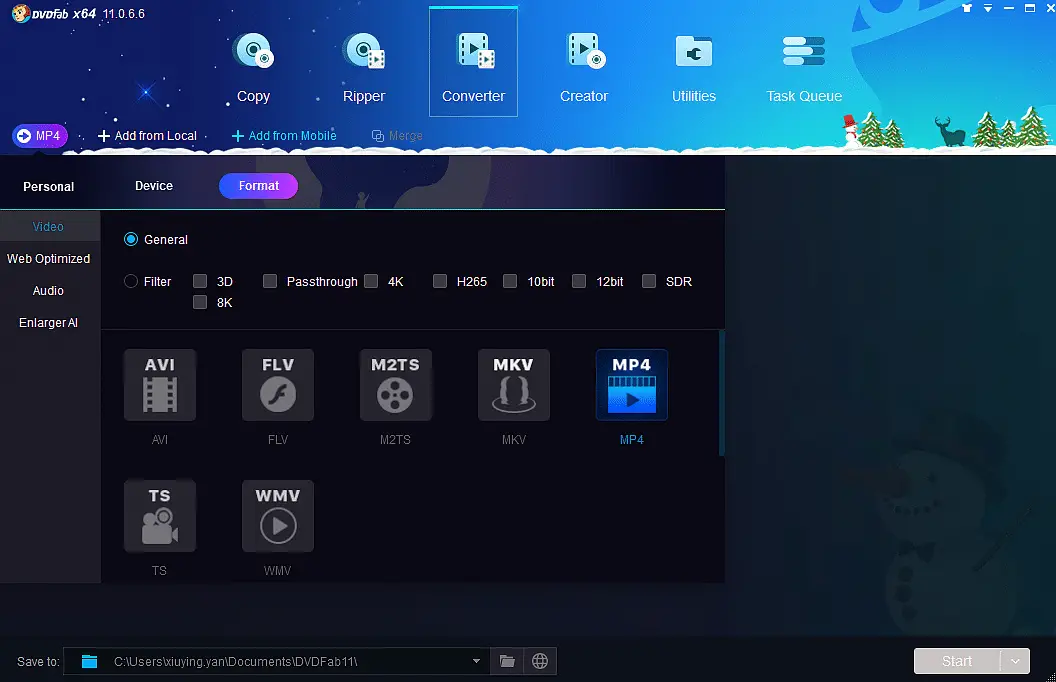Tick the 8K checkbox

point(200,302)
